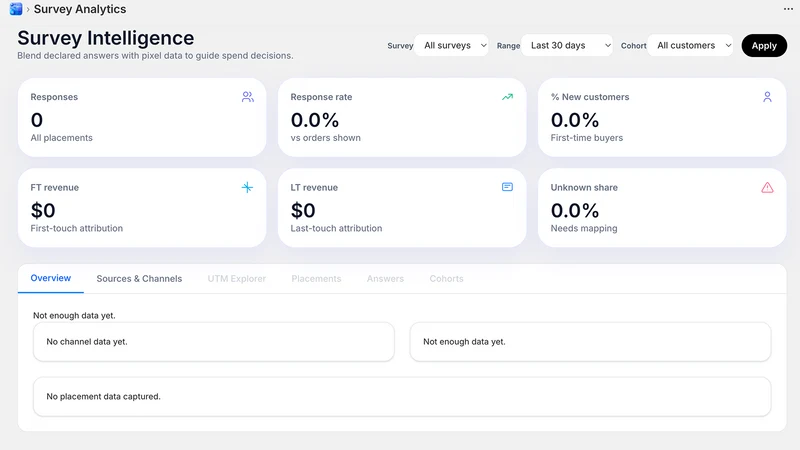Viewport: 800px width, 450px height.
Task: Click the FT revenue $0 value
Action: point(43,211)
